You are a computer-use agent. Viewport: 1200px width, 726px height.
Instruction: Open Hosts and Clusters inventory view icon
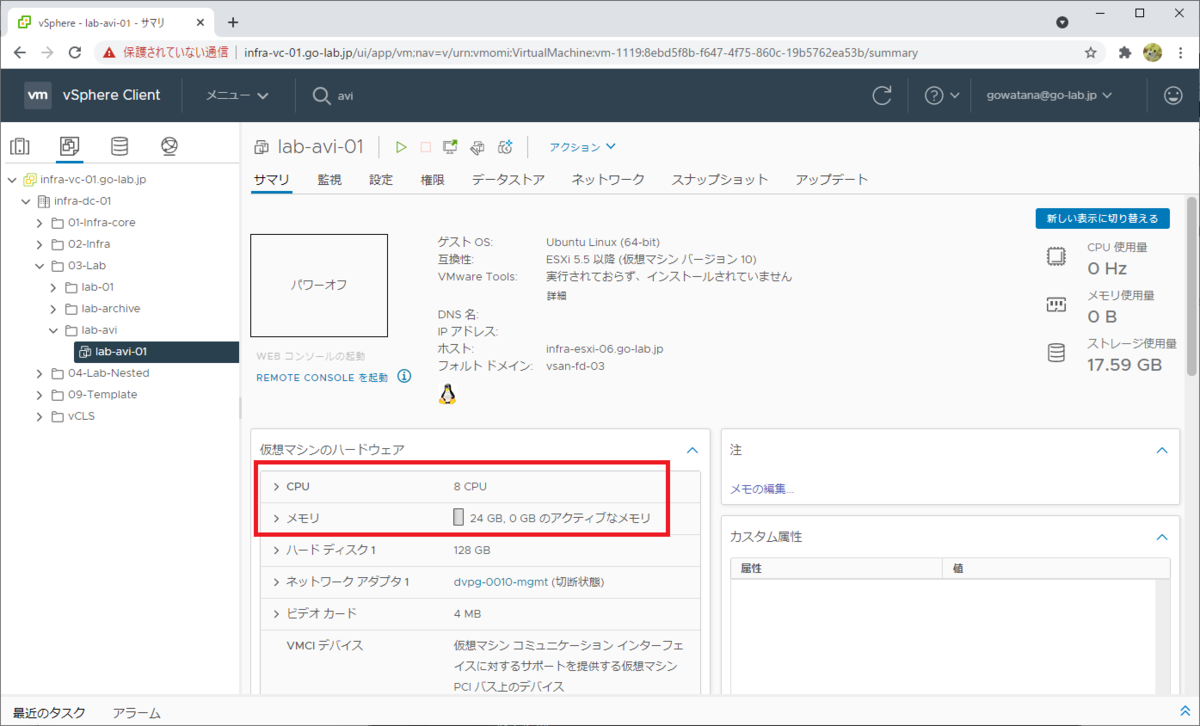(x=20, y=147)
